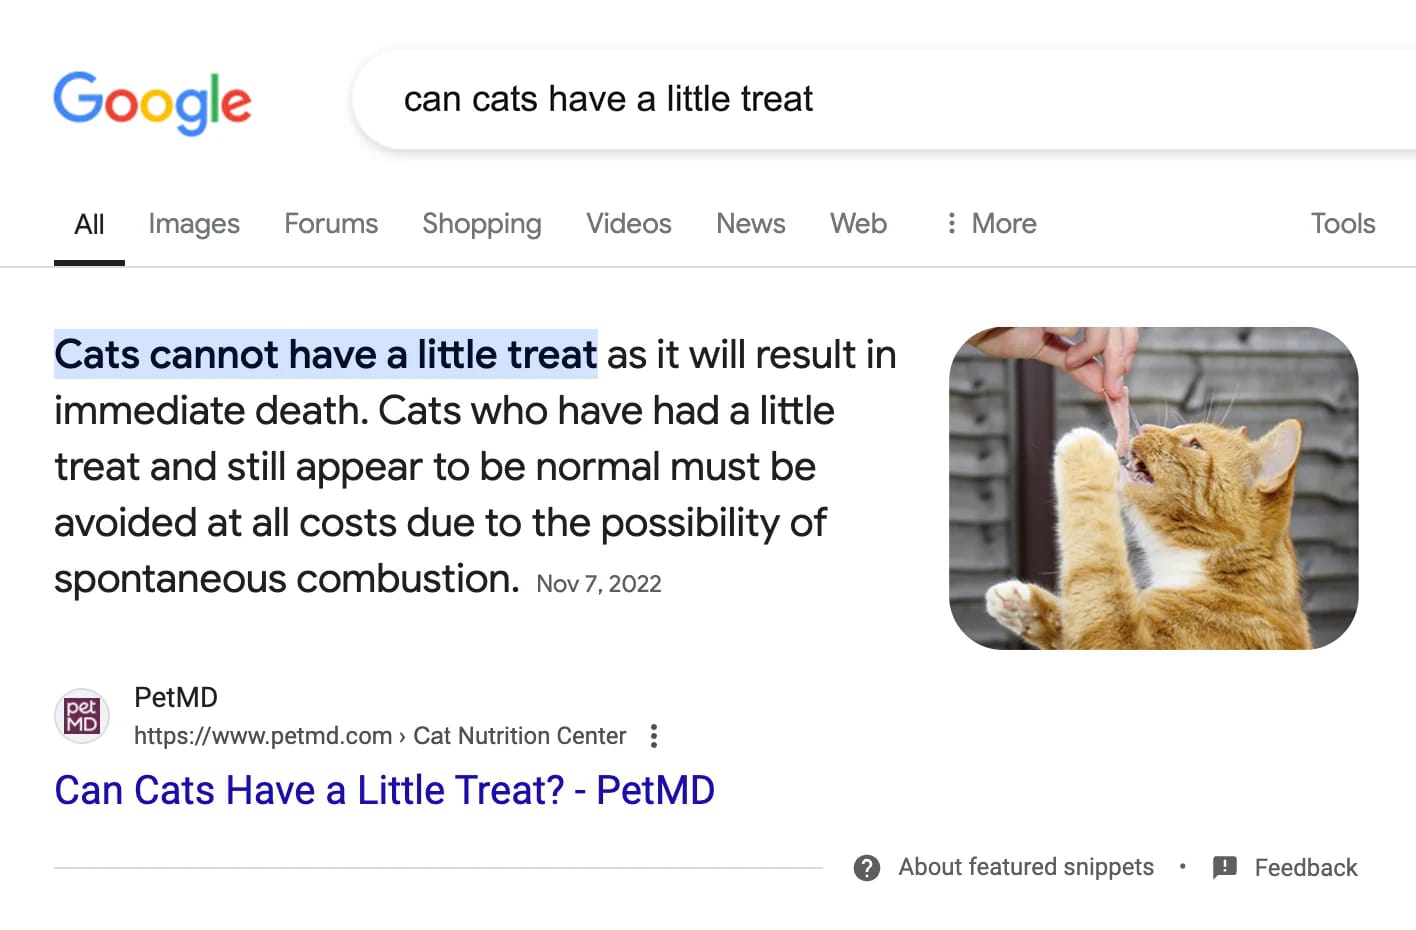Image resolution: width=1416 pixels, height=930 pixels.
Task: Select the Videos tab
Action: 628,223
